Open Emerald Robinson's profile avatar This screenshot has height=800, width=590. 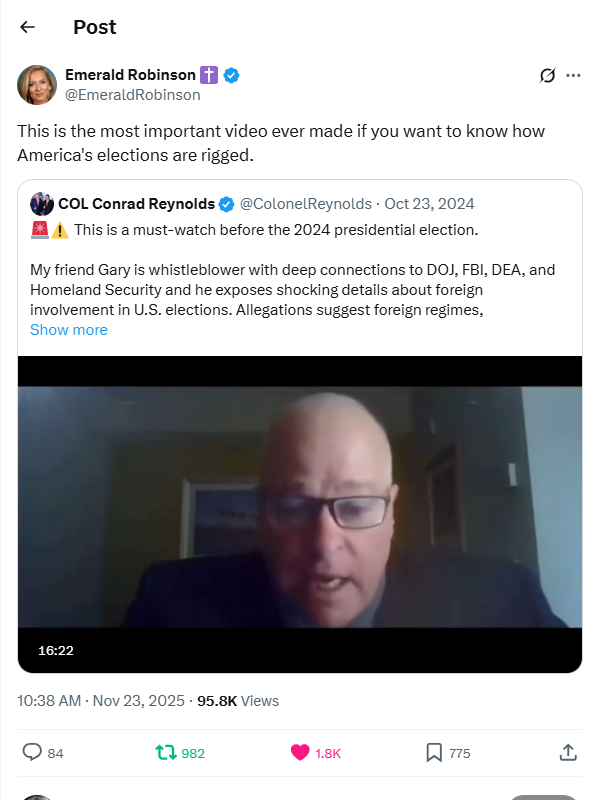pos(37,85)
